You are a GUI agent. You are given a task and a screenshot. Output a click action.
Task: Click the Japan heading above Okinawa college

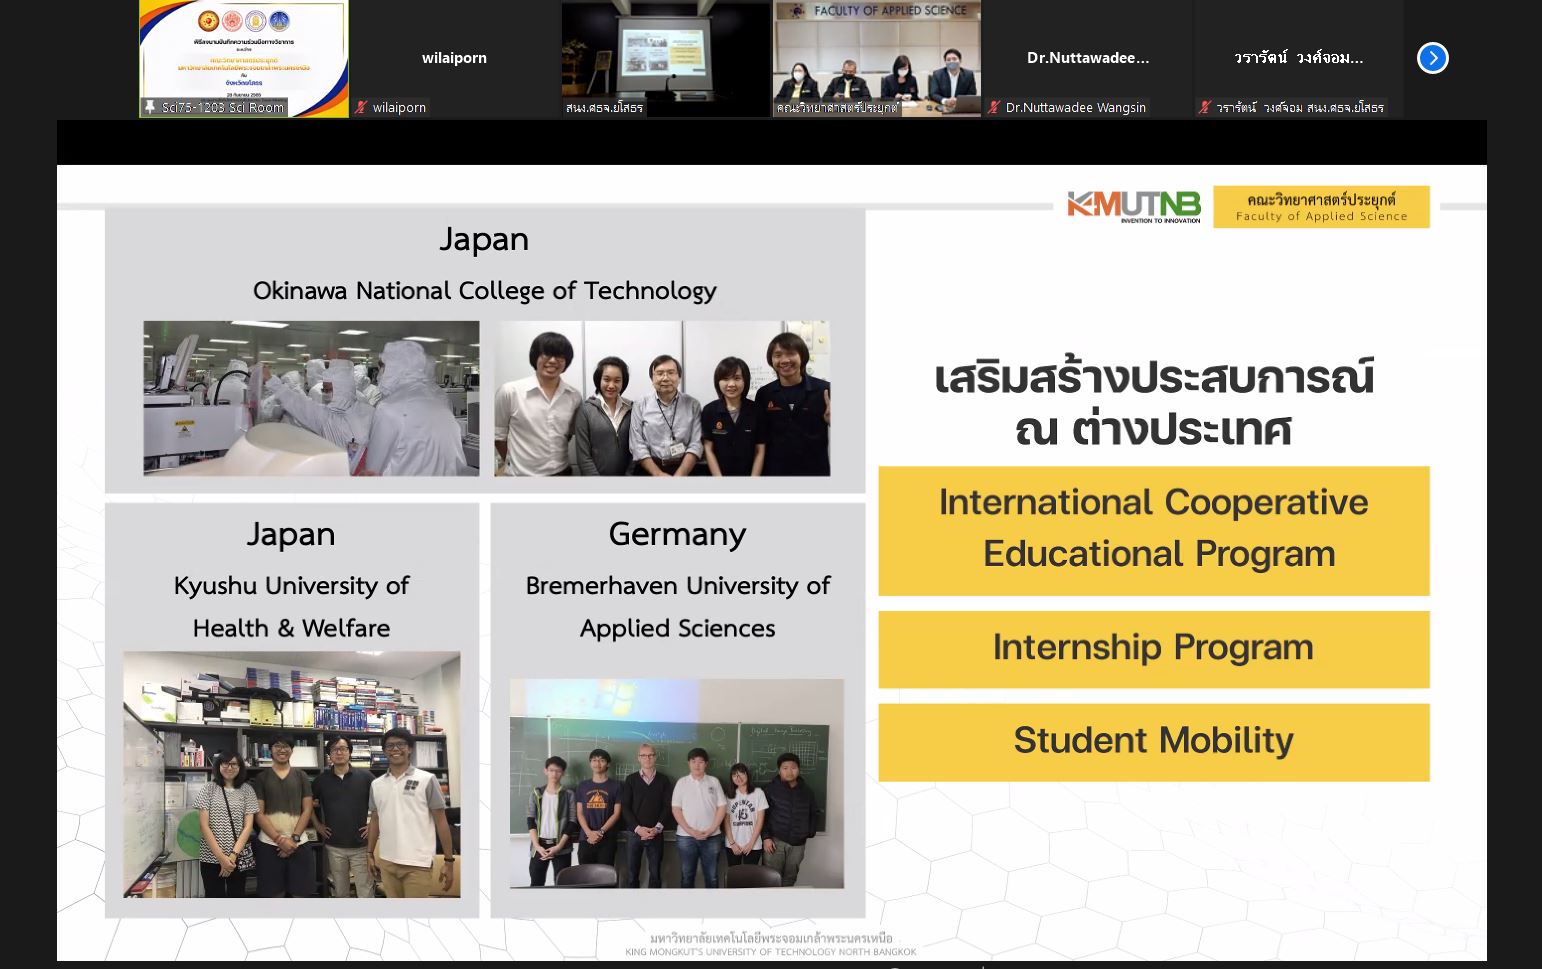(x=484, y=240)
